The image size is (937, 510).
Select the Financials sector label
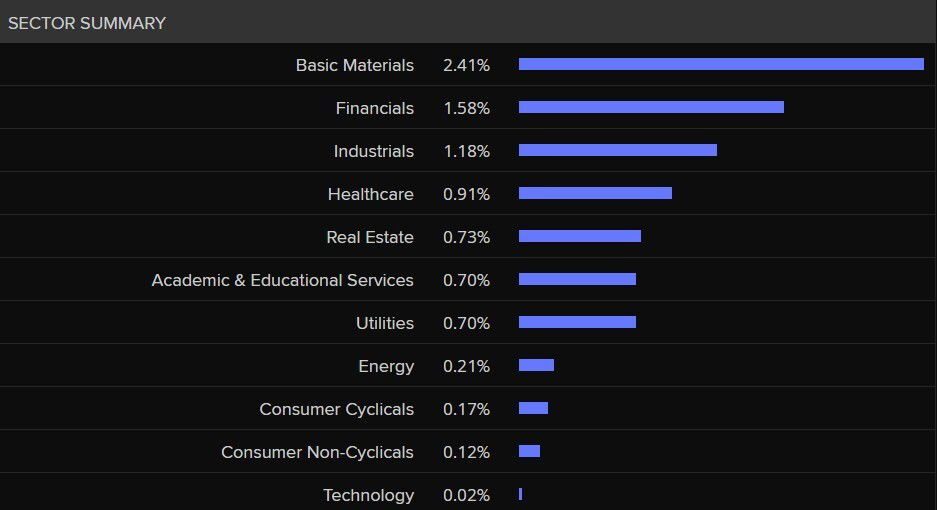(374, 108)
